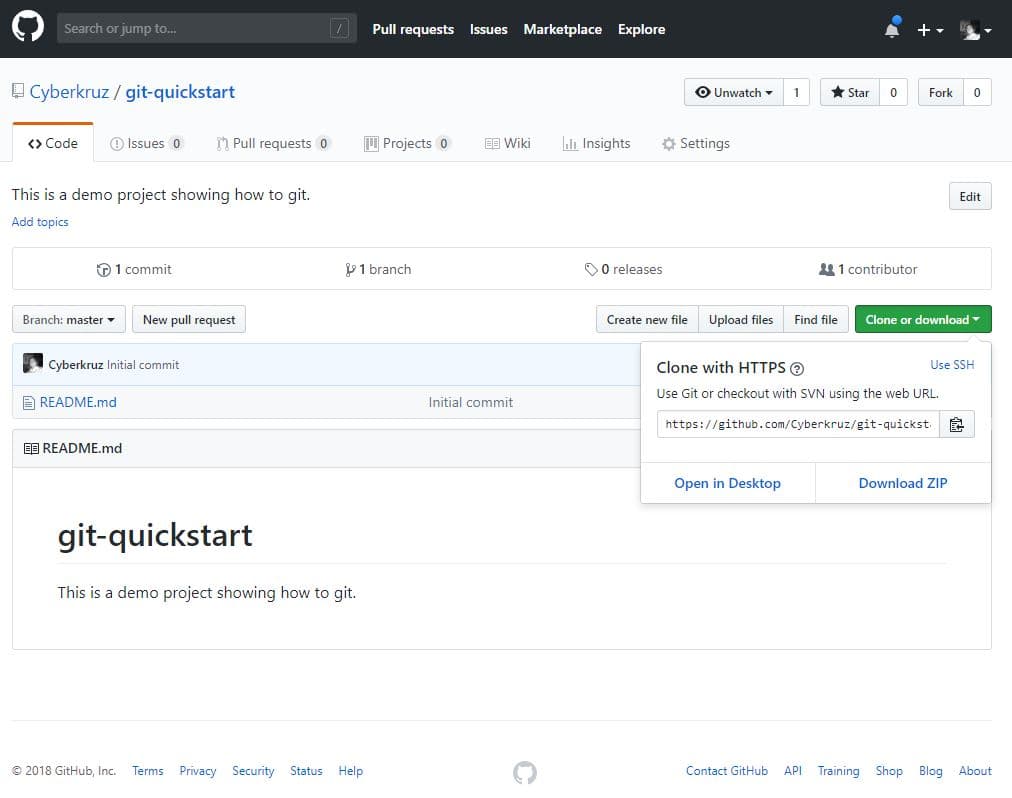Click the forks count beside Fork
Image resolution: width=1012 pixels, height=798 pixels.
click(977, 92)
